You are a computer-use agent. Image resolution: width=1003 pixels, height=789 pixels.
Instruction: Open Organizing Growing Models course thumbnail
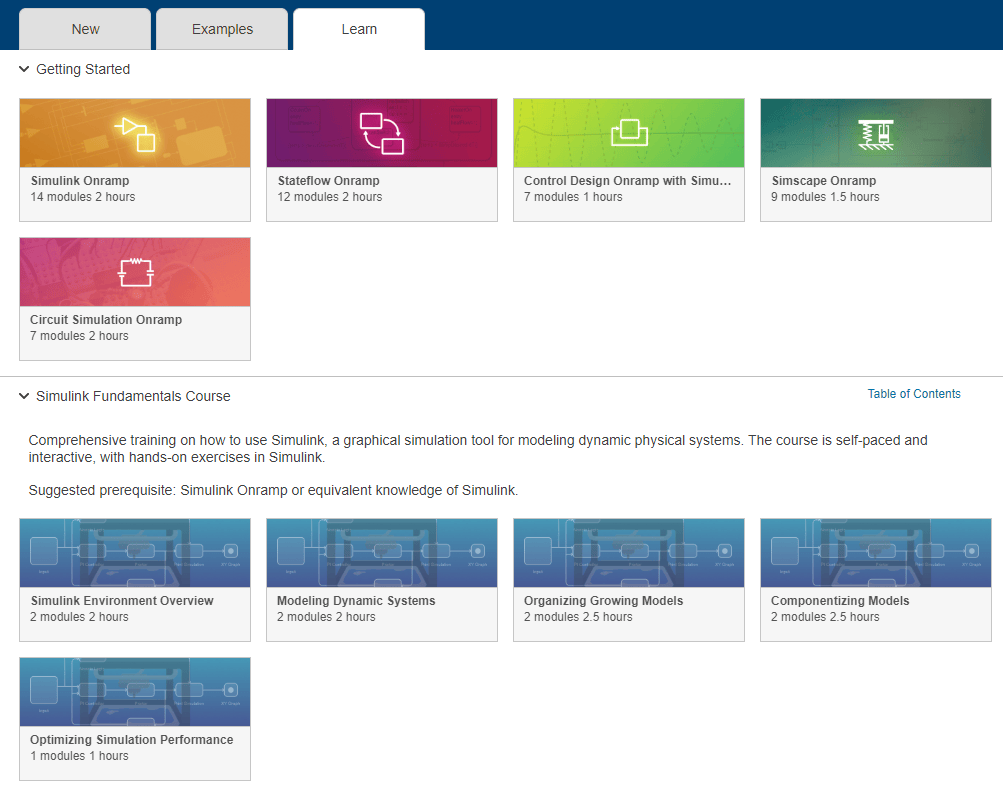629,553
